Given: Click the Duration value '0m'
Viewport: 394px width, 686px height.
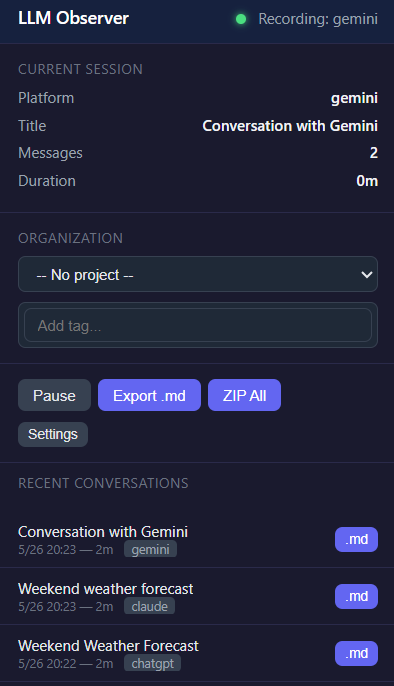Looking at the screenshot, I should (x=367, y=181).
